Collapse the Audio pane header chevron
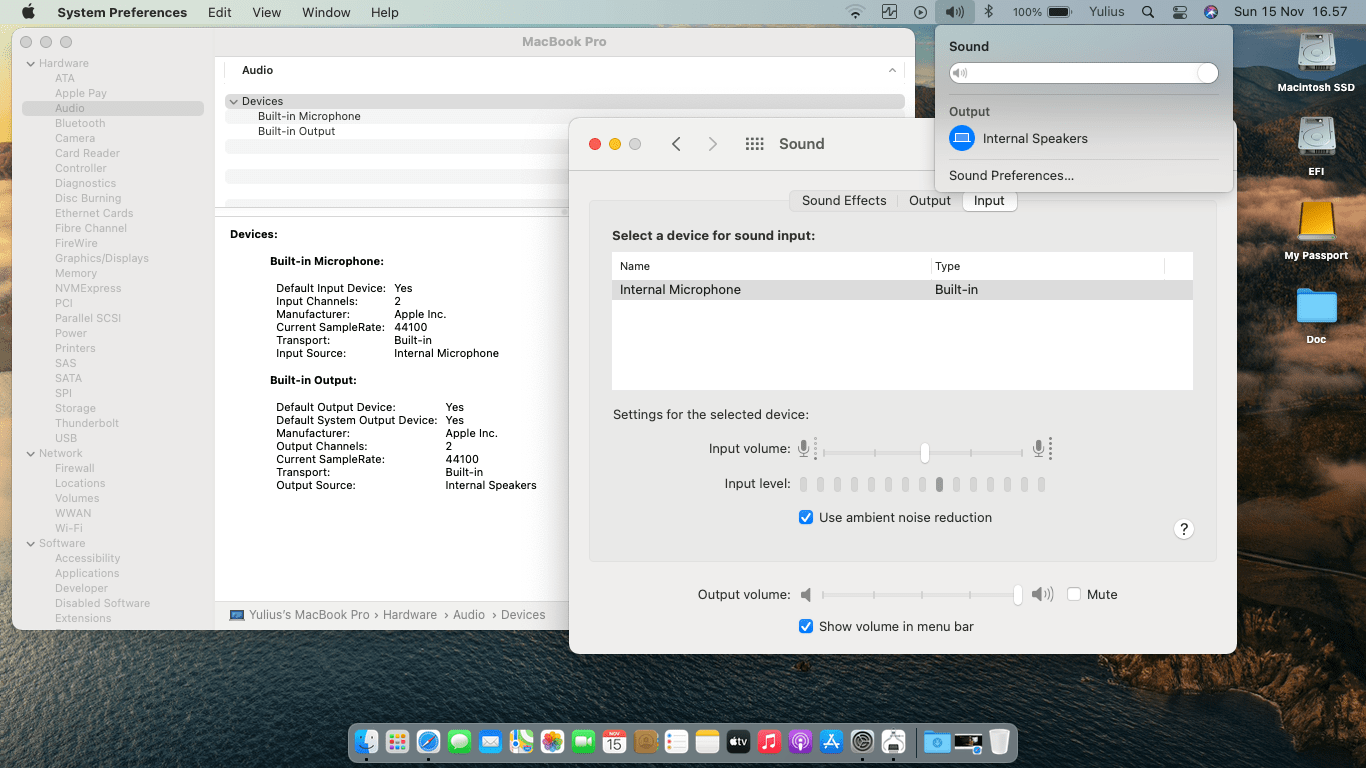This screenshot has height=768, width=1366. 892,71
